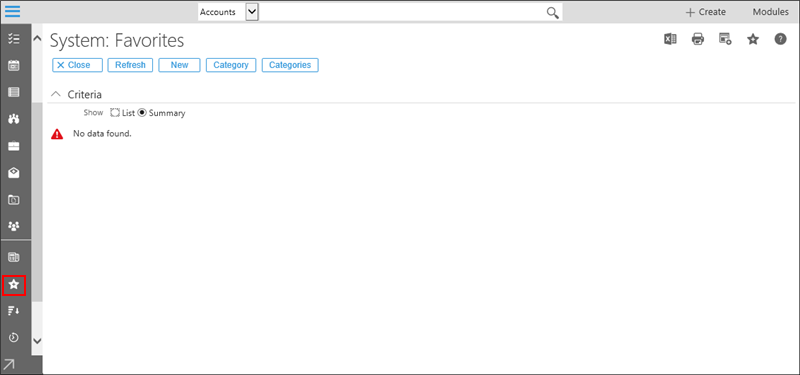This screenshot has height=375, width=800.
Task: Open the help question mark icon
Action: 780,39
